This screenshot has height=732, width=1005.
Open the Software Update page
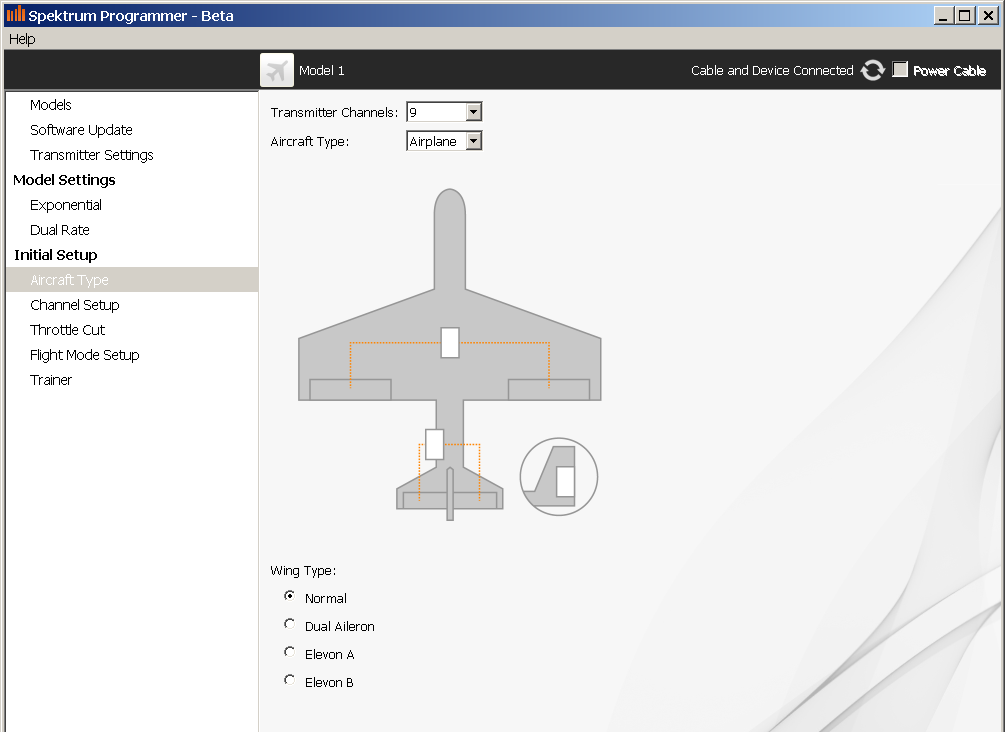pyautogui.click(x=81, y=130)
